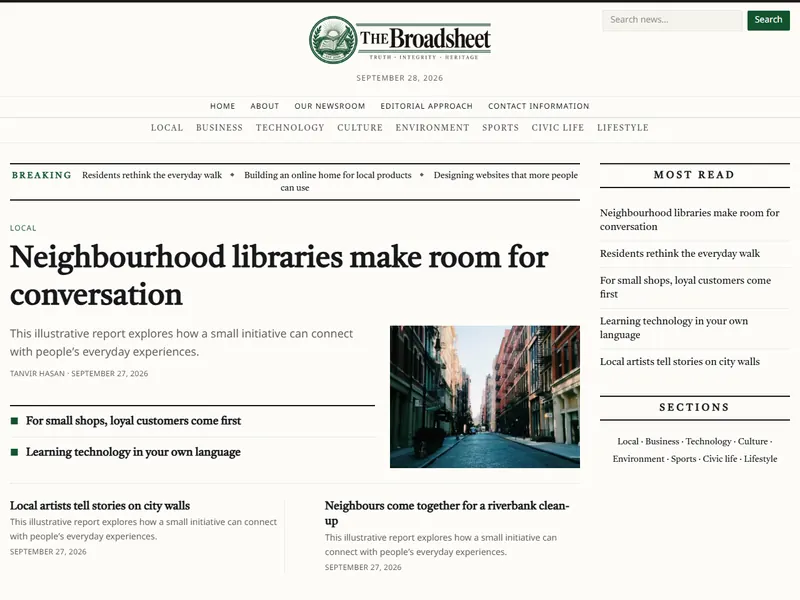Open breaking story Residents rethink the everyday walk
Image resolution: width=800 pixels, height=600 pixels.
(152, 175)
